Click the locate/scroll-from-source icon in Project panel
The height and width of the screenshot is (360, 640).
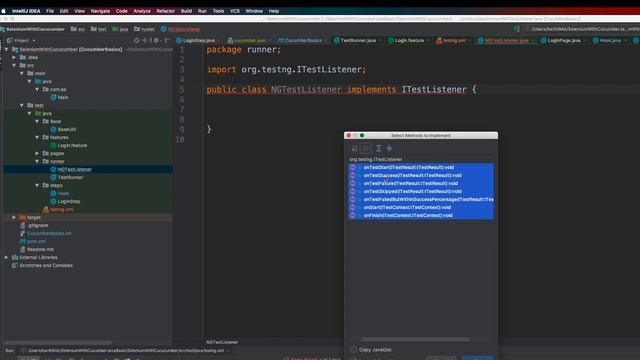pos(137,40)
